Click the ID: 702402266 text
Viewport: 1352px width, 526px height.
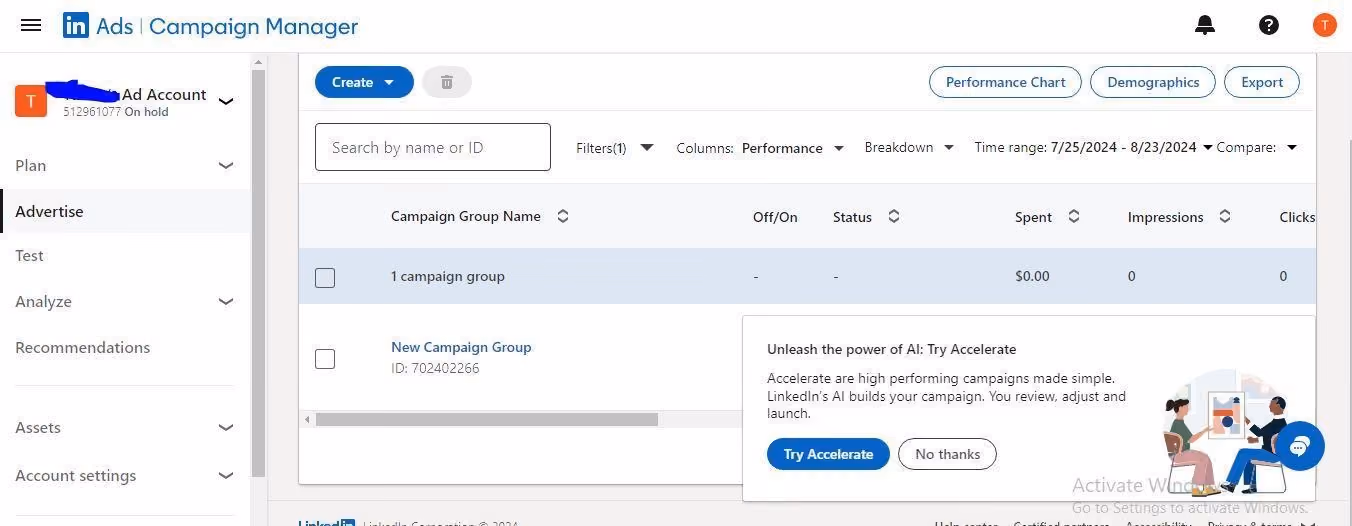pos(435,368)
